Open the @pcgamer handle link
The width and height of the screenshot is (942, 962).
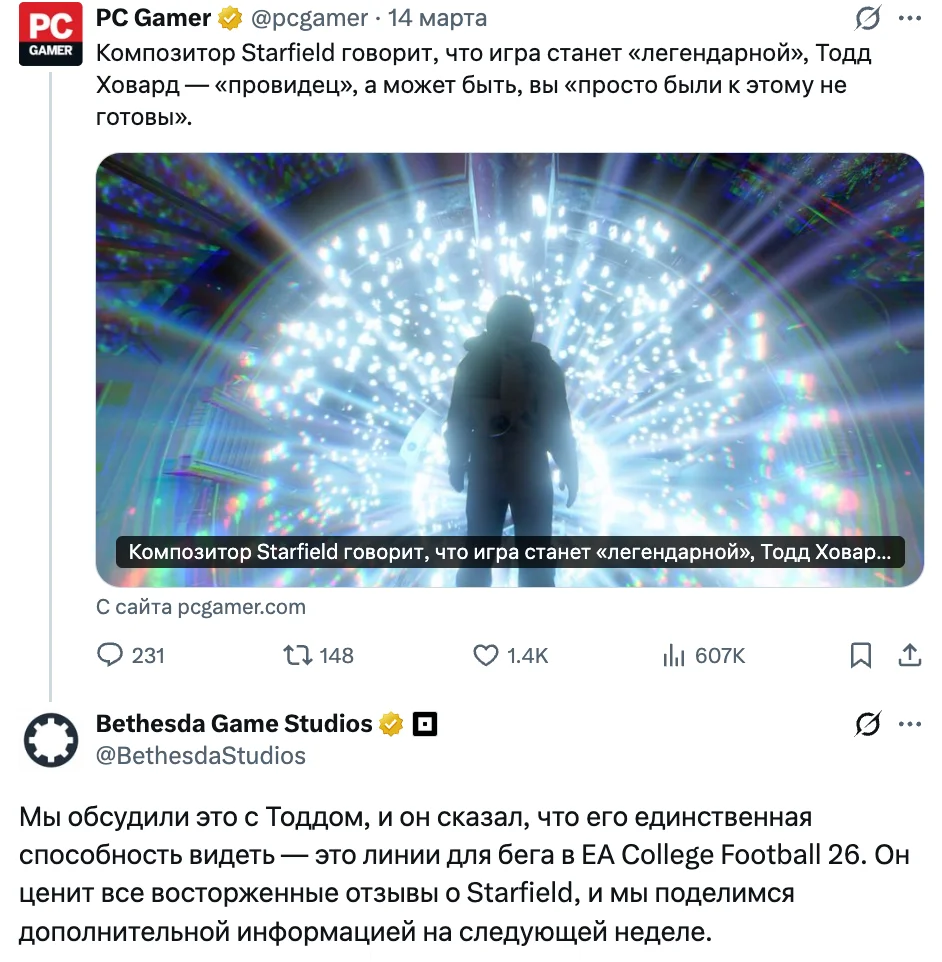coord(311,18)
